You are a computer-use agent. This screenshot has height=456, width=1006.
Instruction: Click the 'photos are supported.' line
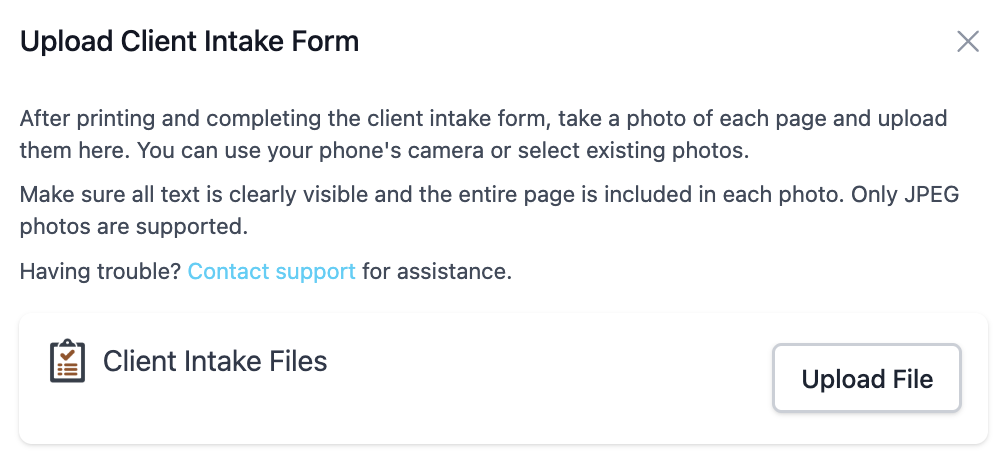(133, 227)
